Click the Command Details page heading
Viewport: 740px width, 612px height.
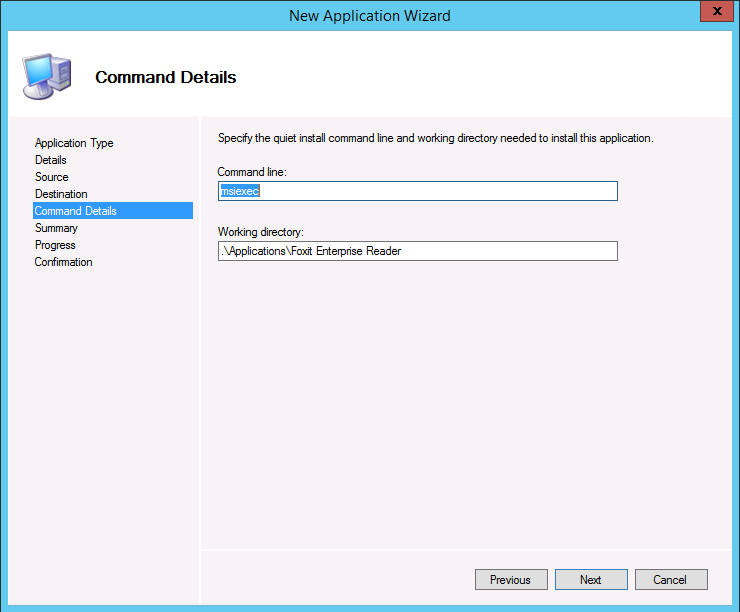[166, 77]
